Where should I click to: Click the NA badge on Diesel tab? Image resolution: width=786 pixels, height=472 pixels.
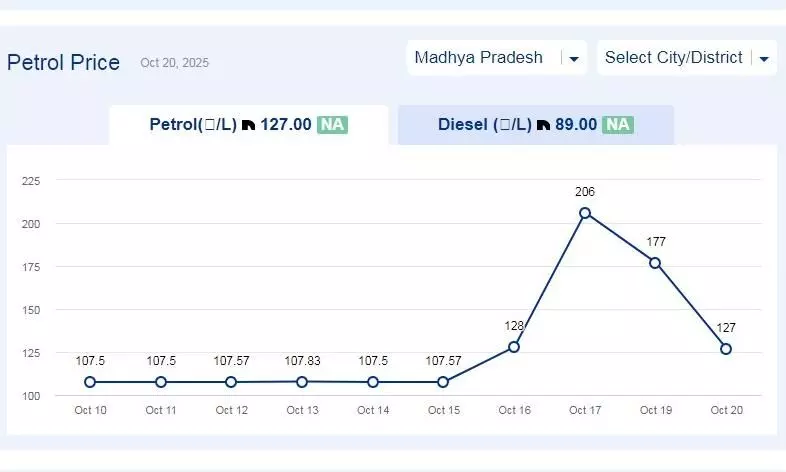click(618, 125)
